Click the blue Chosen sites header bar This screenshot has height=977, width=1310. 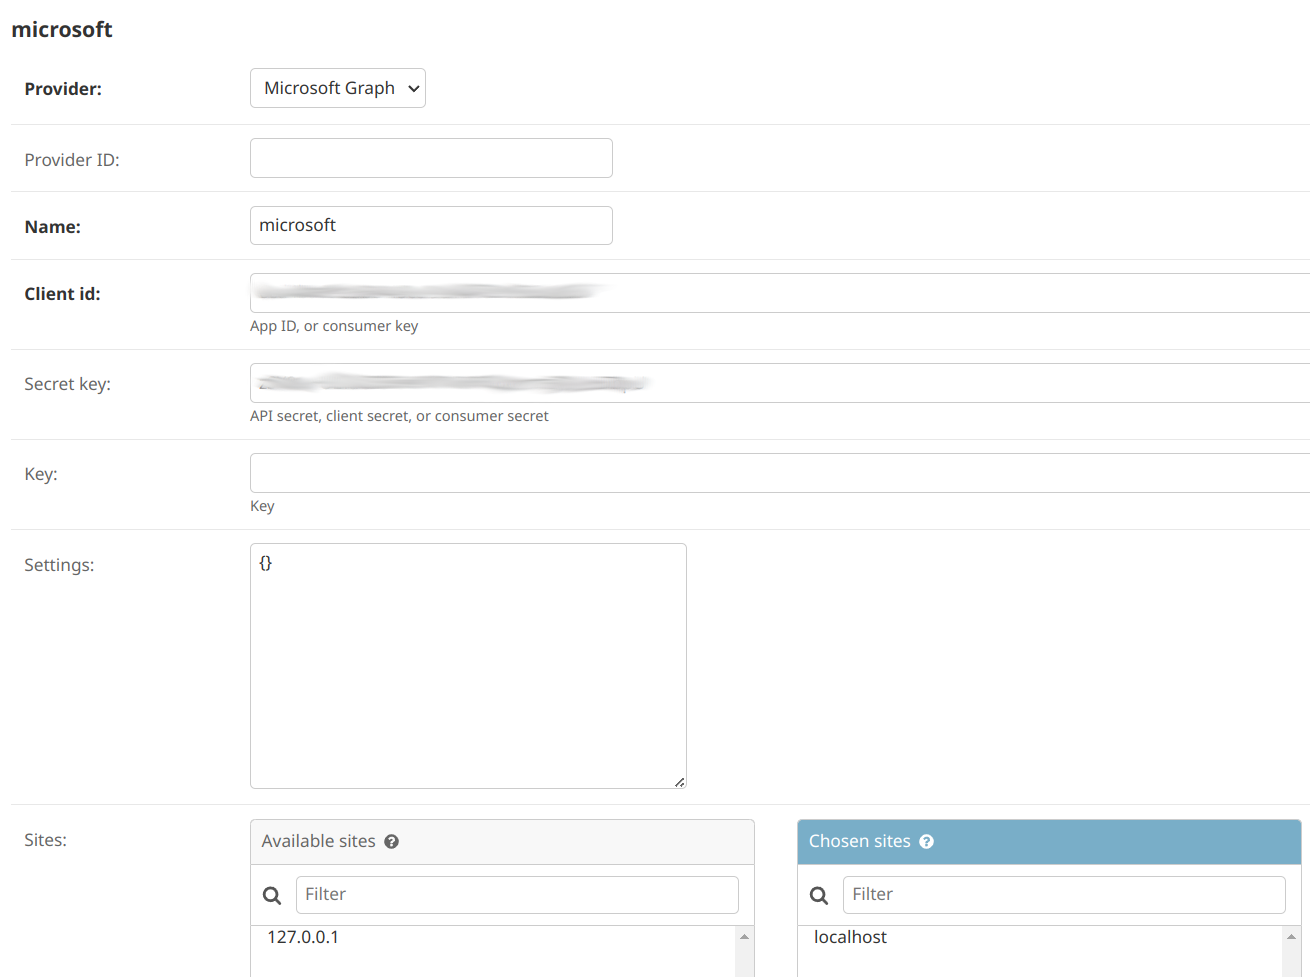1048,841
